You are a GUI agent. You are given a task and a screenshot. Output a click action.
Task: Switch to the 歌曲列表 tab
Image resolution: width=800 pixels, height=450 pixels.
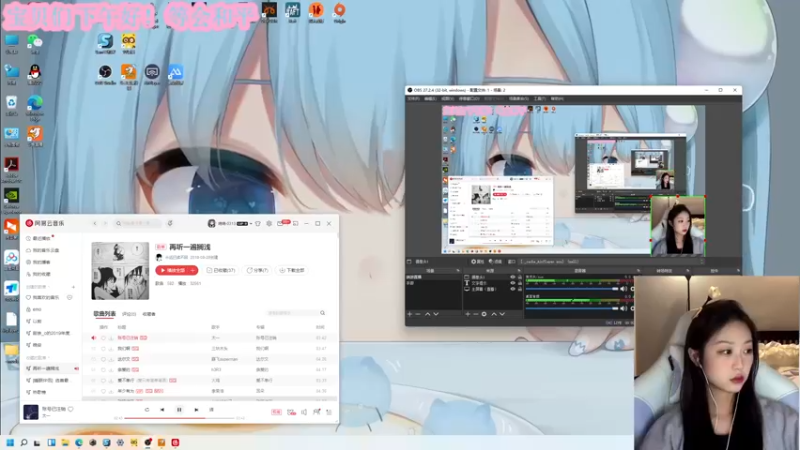click(x=104, y=314)
